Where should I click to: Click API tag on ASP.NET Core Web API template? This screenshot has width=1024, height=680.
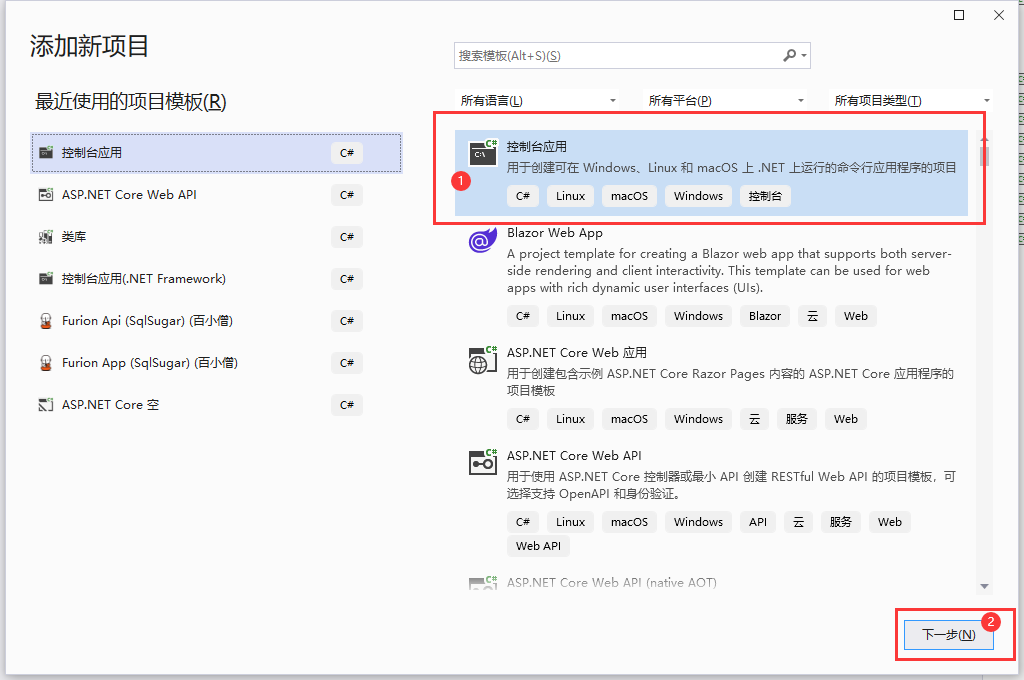click(x=758, y=522)
